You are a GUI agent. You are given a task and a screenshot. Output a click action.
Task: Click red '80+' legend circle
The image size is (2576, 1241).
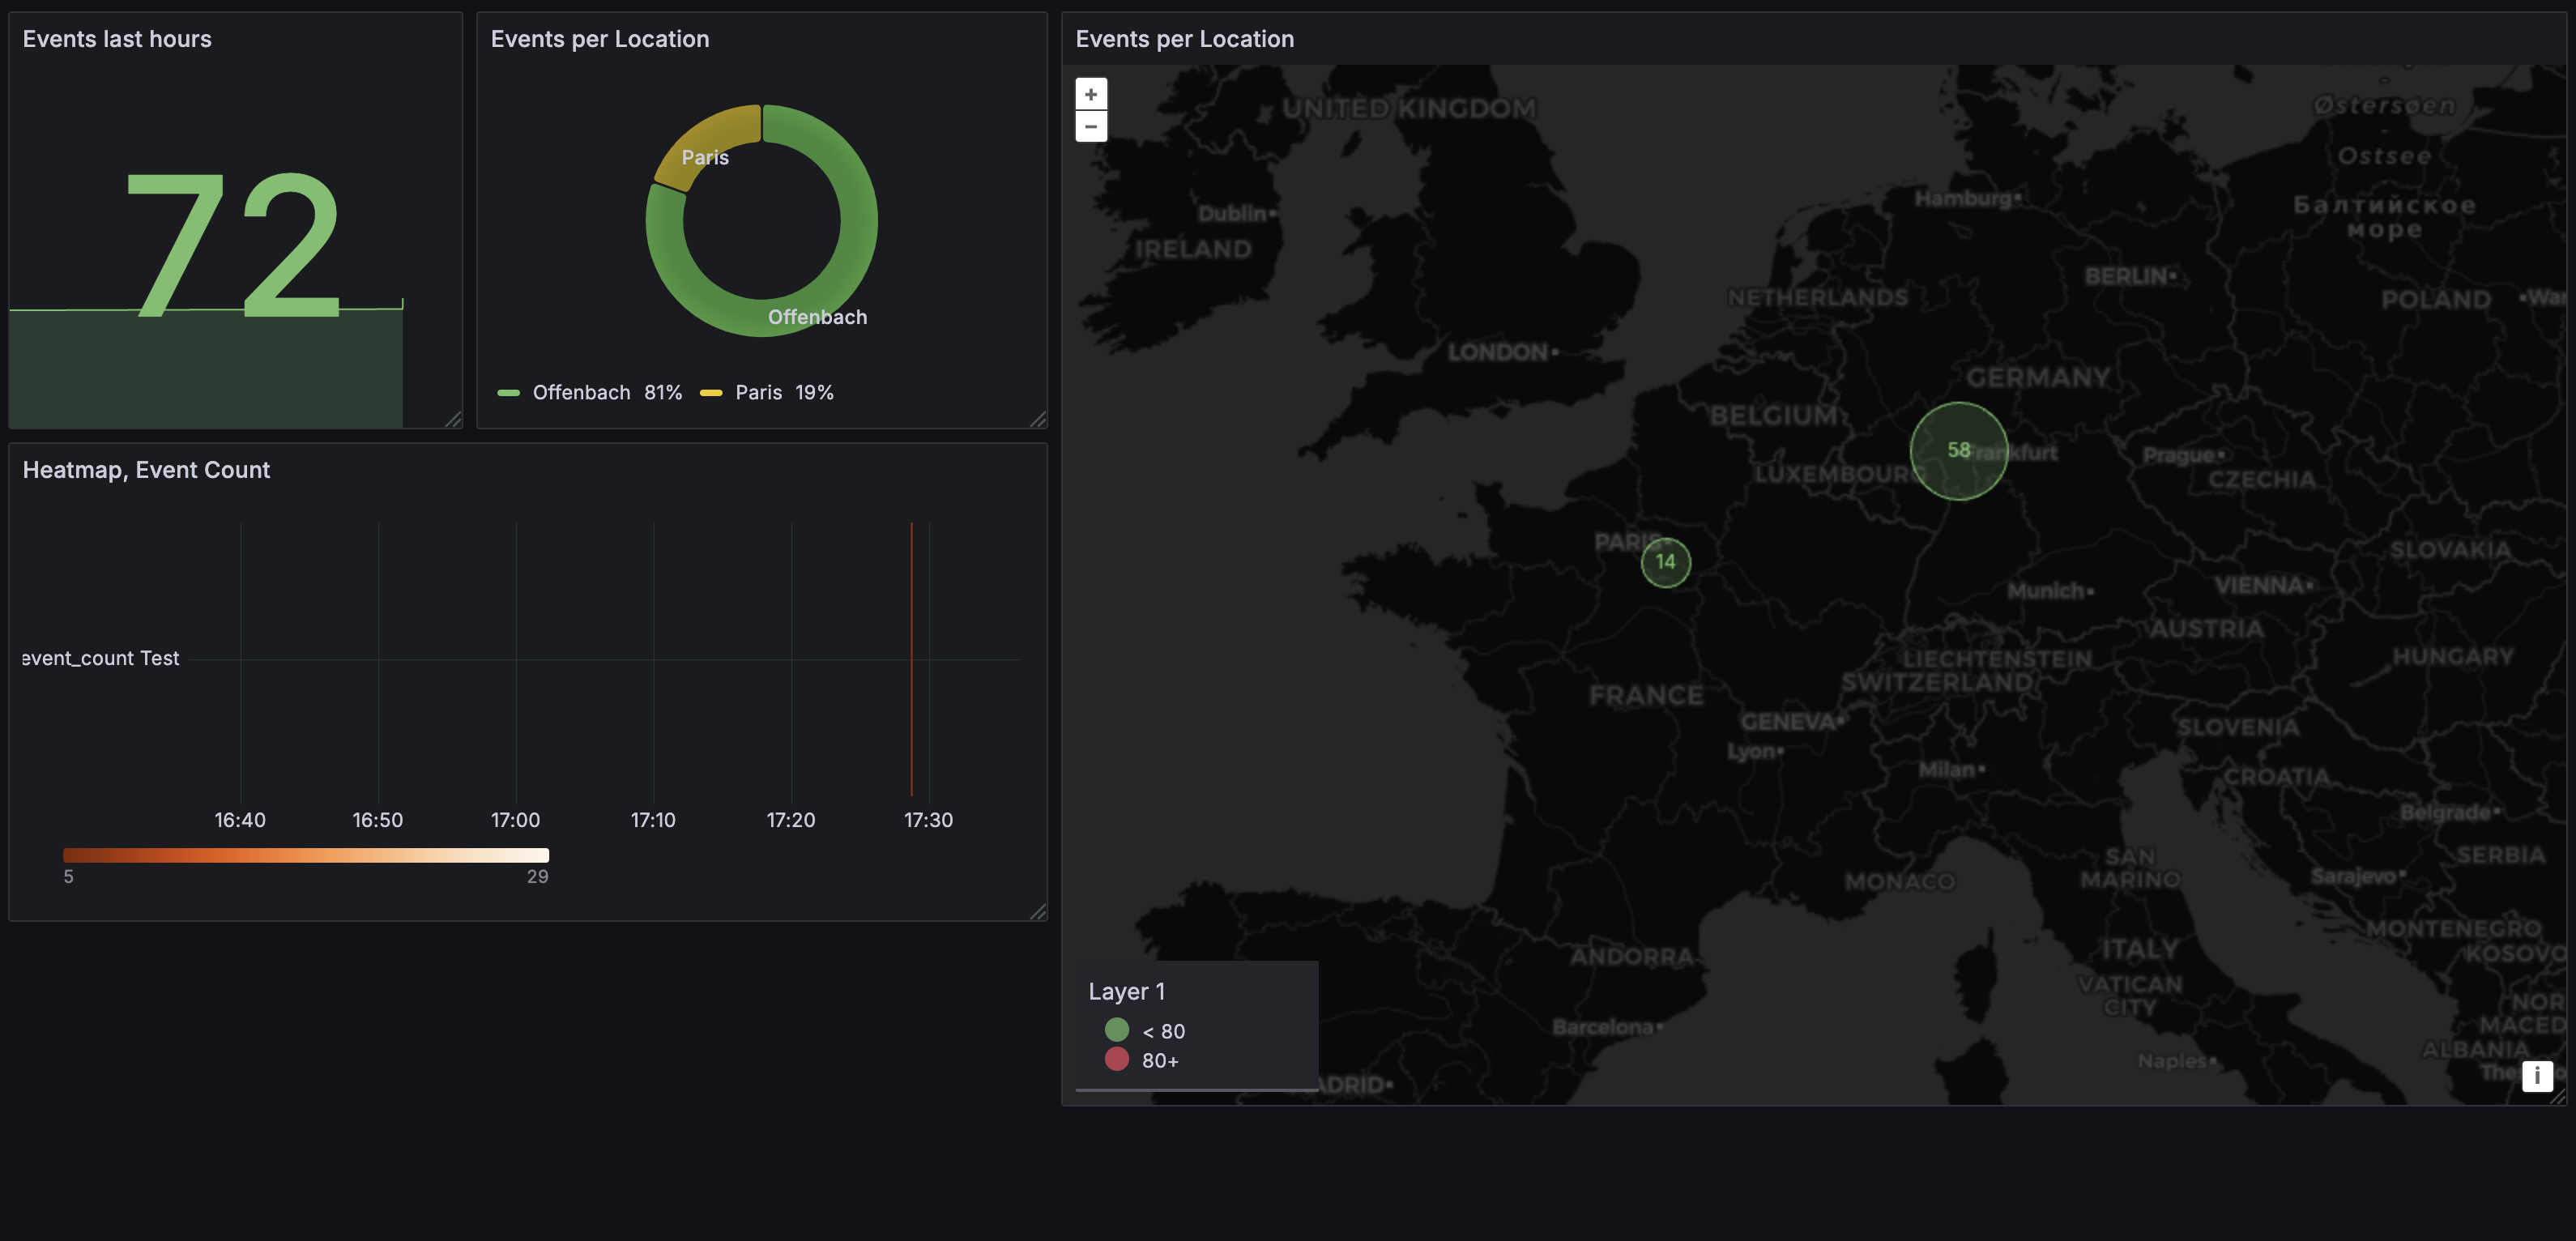pos(1117,1059)
